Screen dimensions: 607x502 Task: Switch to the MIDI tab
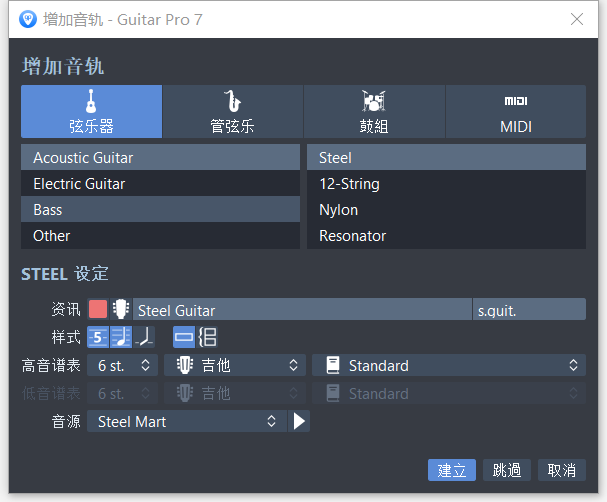(516, 111)
